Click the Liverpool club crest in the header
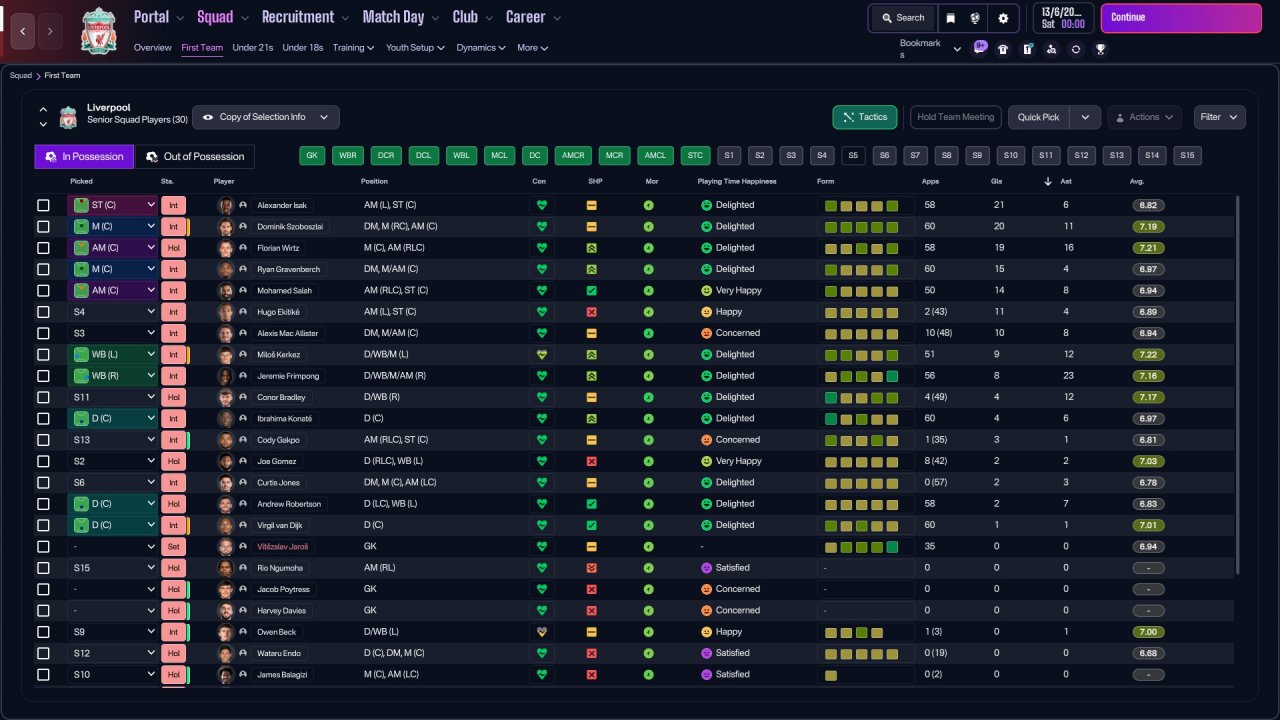The image size is (1280, 720). click(x=98, y=30)
